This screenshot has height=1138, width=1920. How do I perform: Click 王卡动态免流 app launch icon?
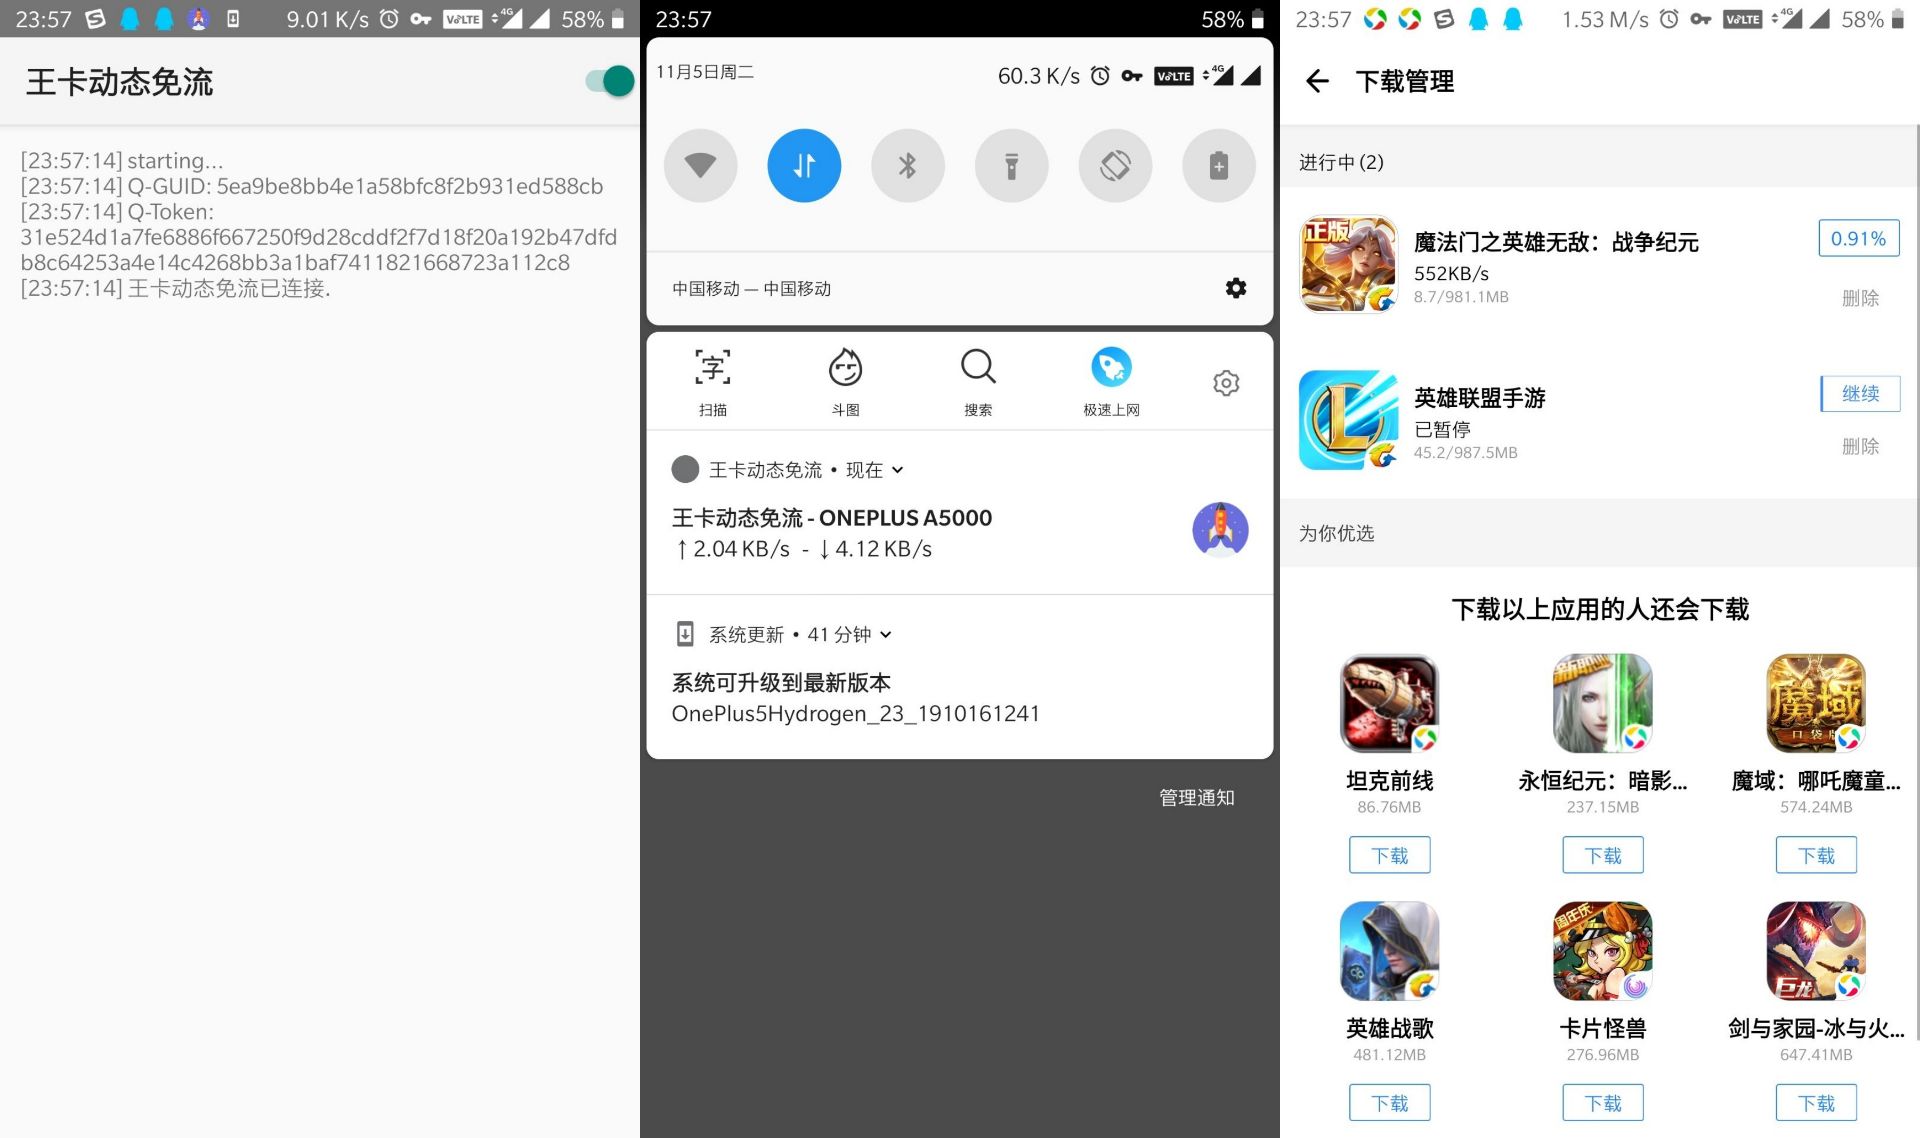(1217, 531)
